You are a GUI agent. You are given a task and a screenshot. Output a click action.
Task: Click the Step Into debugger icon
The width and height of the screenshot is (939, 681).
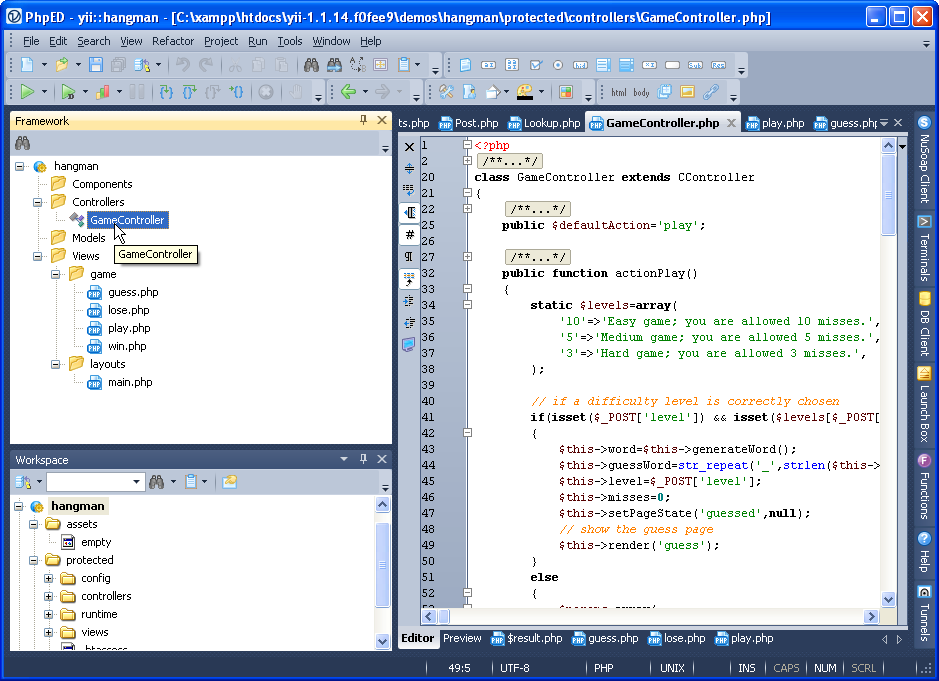[166, 92]
